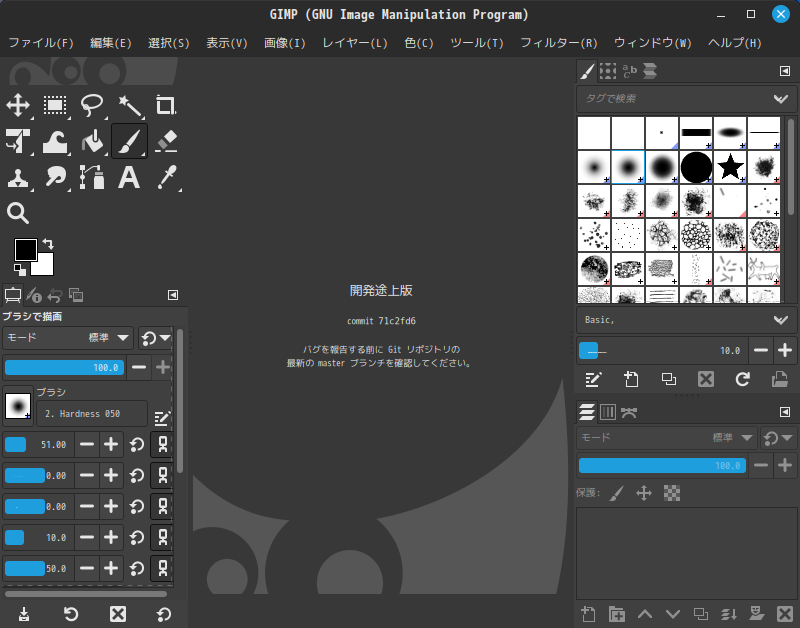The image size is (800, 628).
Task: Select the Warp Transform tool
Action: click(x=55, y=141)
